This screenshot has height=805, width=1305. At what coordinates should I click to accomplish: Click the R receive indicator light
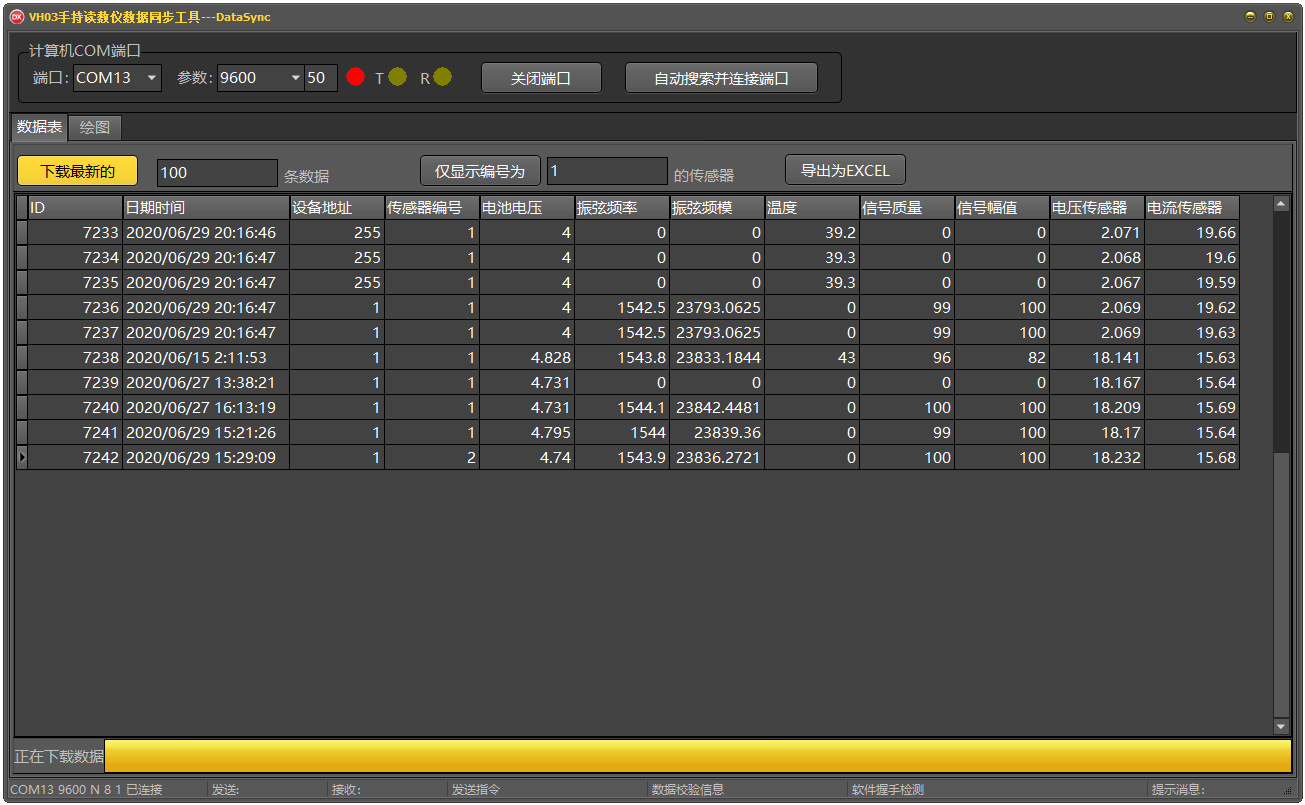[x=442, y=77]
